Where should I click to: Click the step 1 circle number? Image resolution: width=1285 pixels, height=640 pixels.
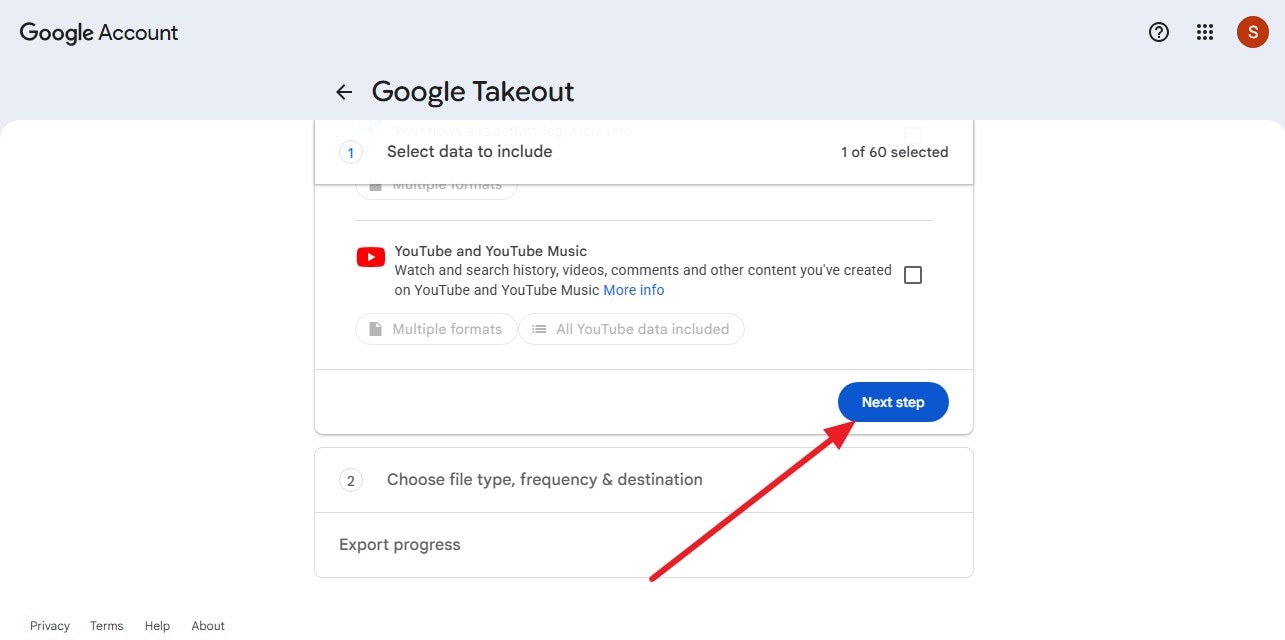[x=351, y=153]
